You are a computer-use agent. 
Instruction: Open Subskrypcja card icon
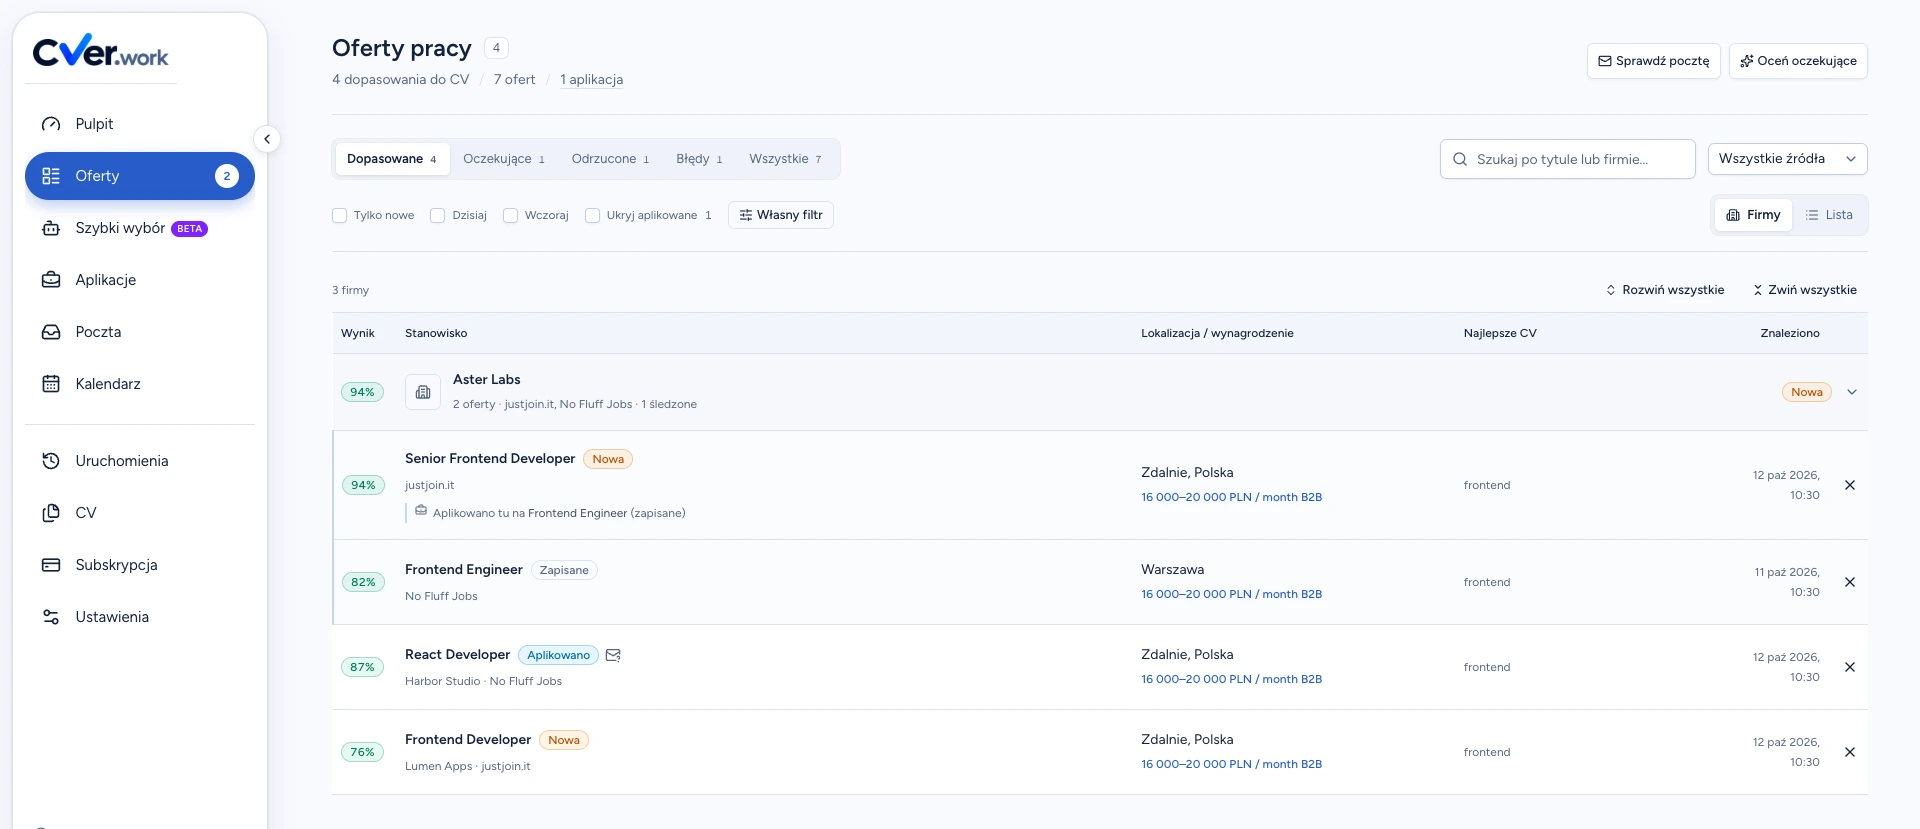[x=51, y=565]
